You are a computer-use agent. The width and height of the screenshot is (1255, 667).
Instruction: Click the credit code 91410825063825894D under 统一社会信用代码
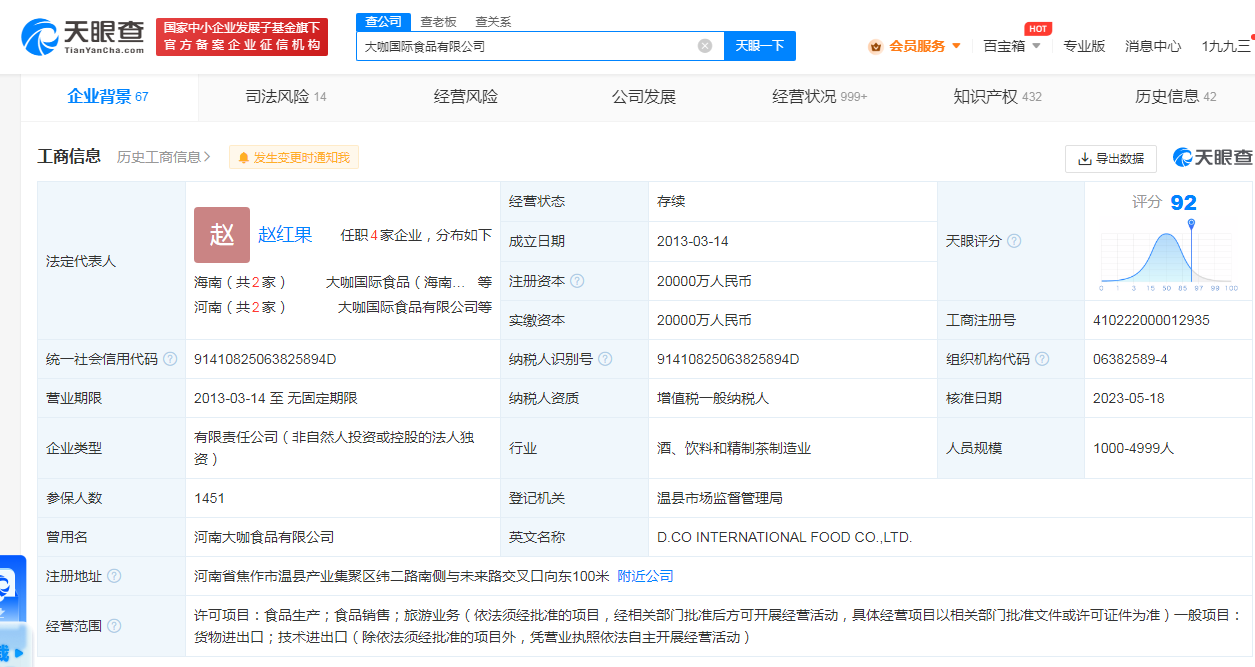point(265,359)
